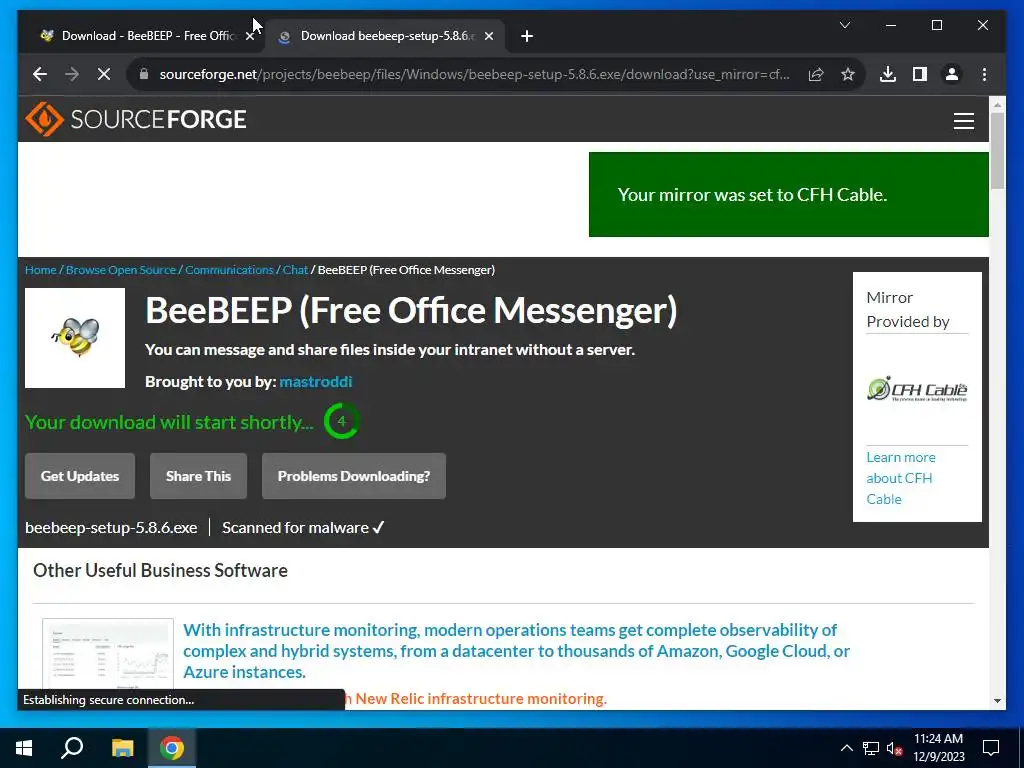Click the download countdown circle
The width and height of the screenshot is (1024, 768).
pyautogui.click(x=341, y=421)
